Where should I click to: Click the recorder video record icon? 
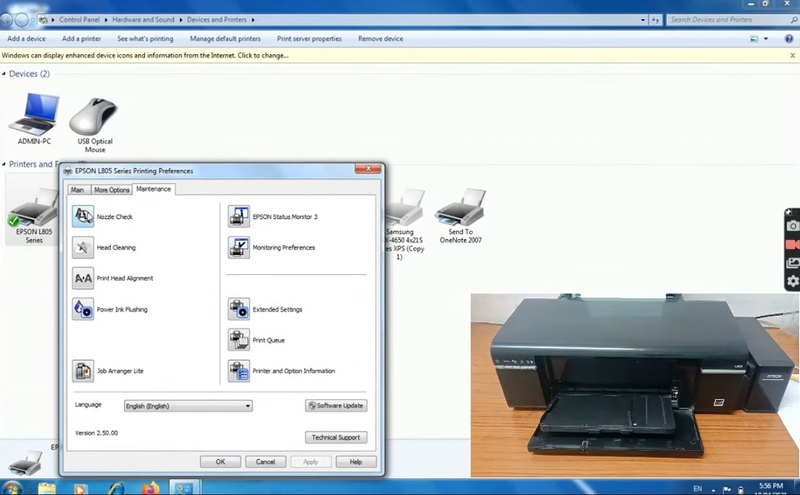[x=792, y=245]
